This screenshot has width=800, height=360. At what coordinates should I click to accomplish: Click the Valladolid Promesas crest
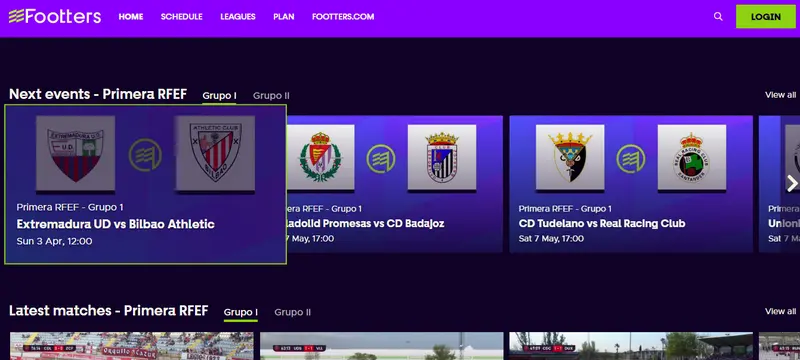320,158
